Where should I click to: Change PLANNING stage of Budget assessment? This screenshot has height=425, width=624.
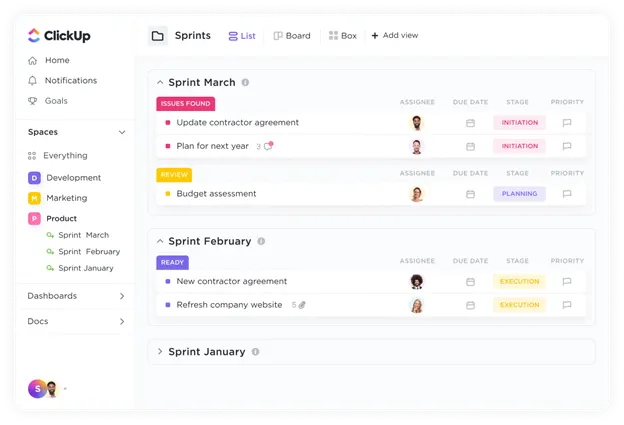520,194
